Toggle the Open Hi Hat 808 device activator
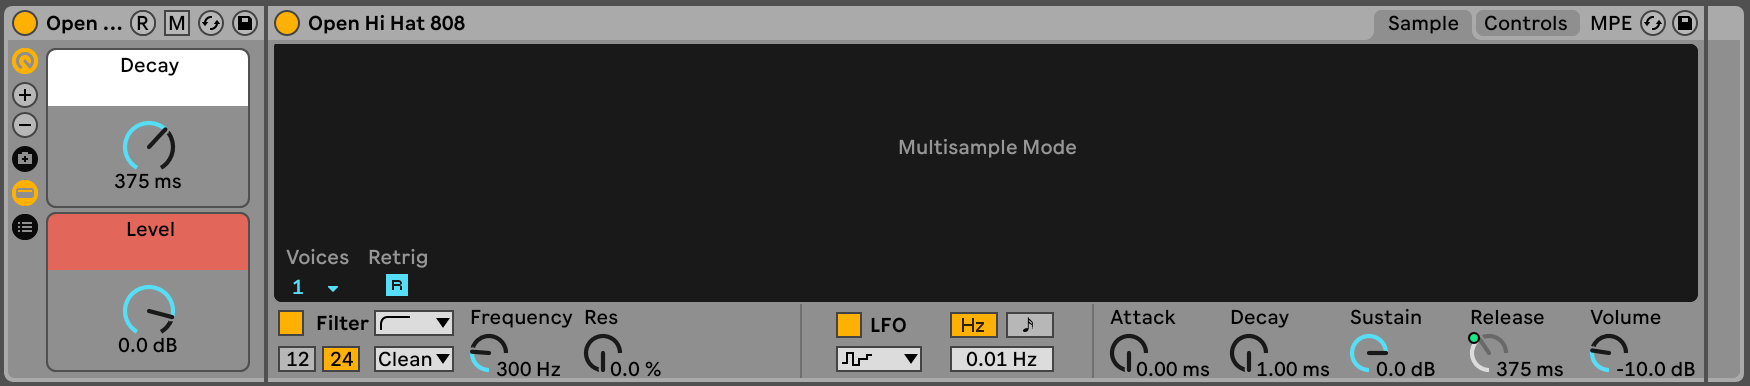 (x=287, y=23)
